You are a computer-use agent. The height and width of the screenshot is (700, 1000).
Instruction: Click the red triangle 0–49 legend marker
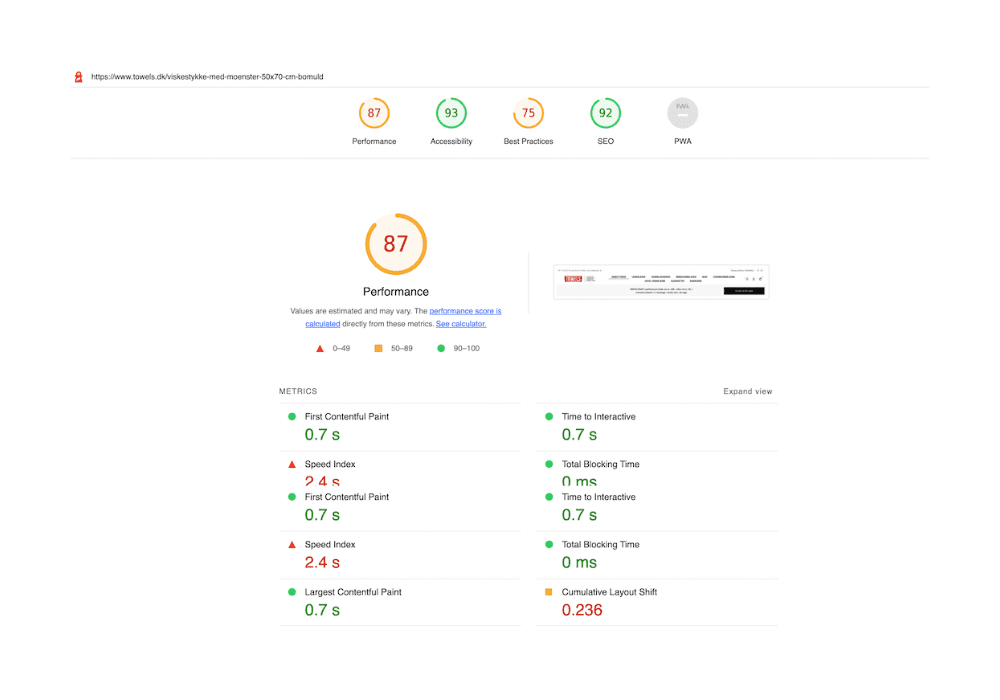318,347
